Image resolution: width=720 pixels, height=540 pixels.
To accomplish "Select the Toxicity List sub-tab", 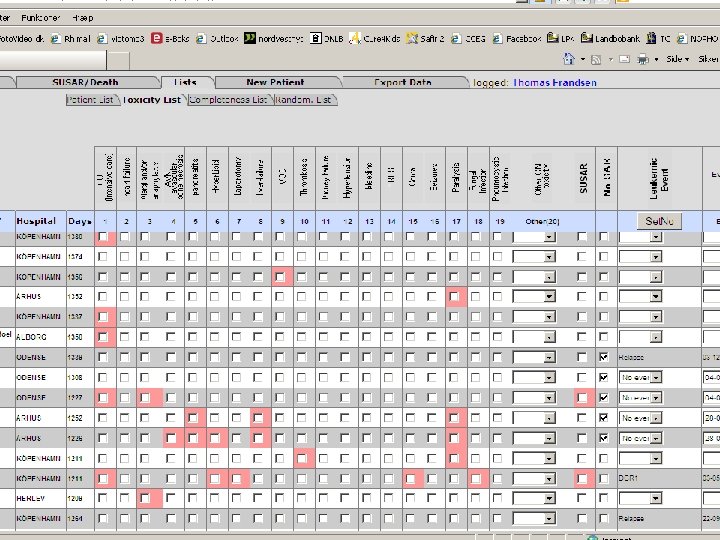I will 152,100.
